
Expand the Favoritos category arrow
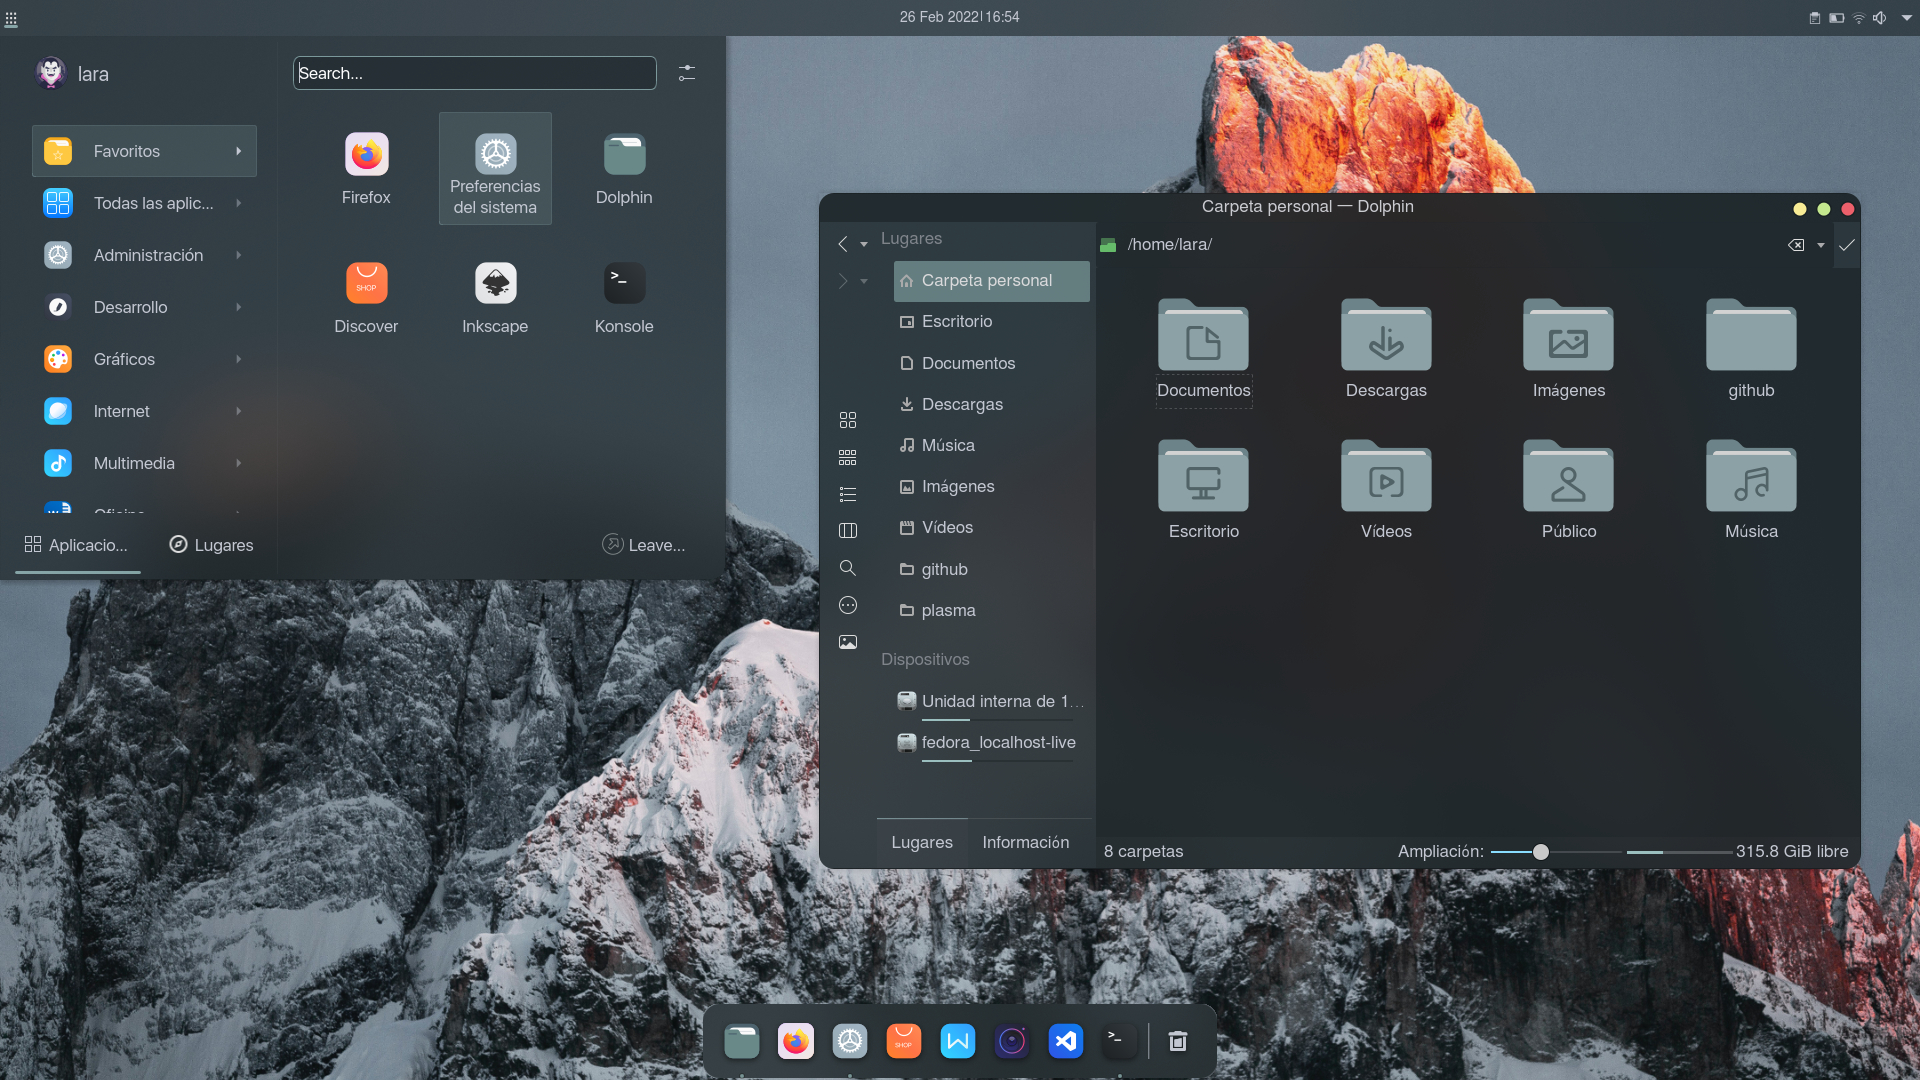(x=239, y=151)
